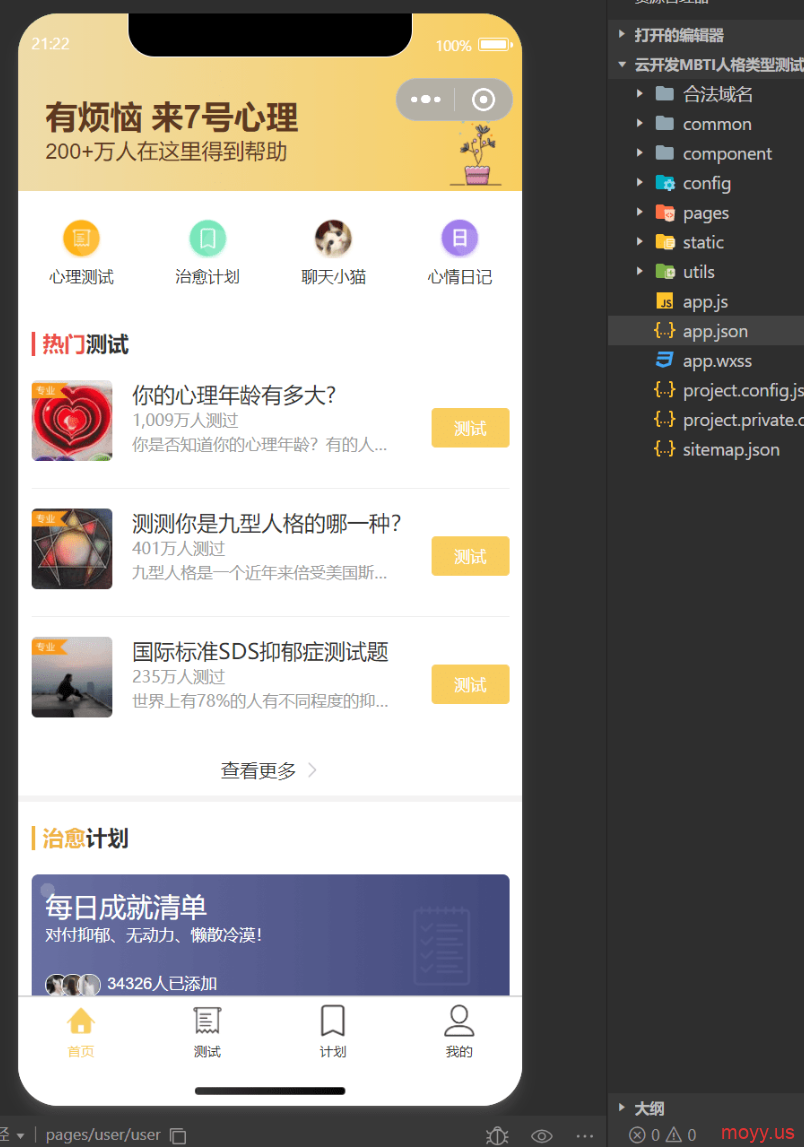Expand the component folder arrow
The height and width of the screenshot is (1147, 804).
click(639, 153)
